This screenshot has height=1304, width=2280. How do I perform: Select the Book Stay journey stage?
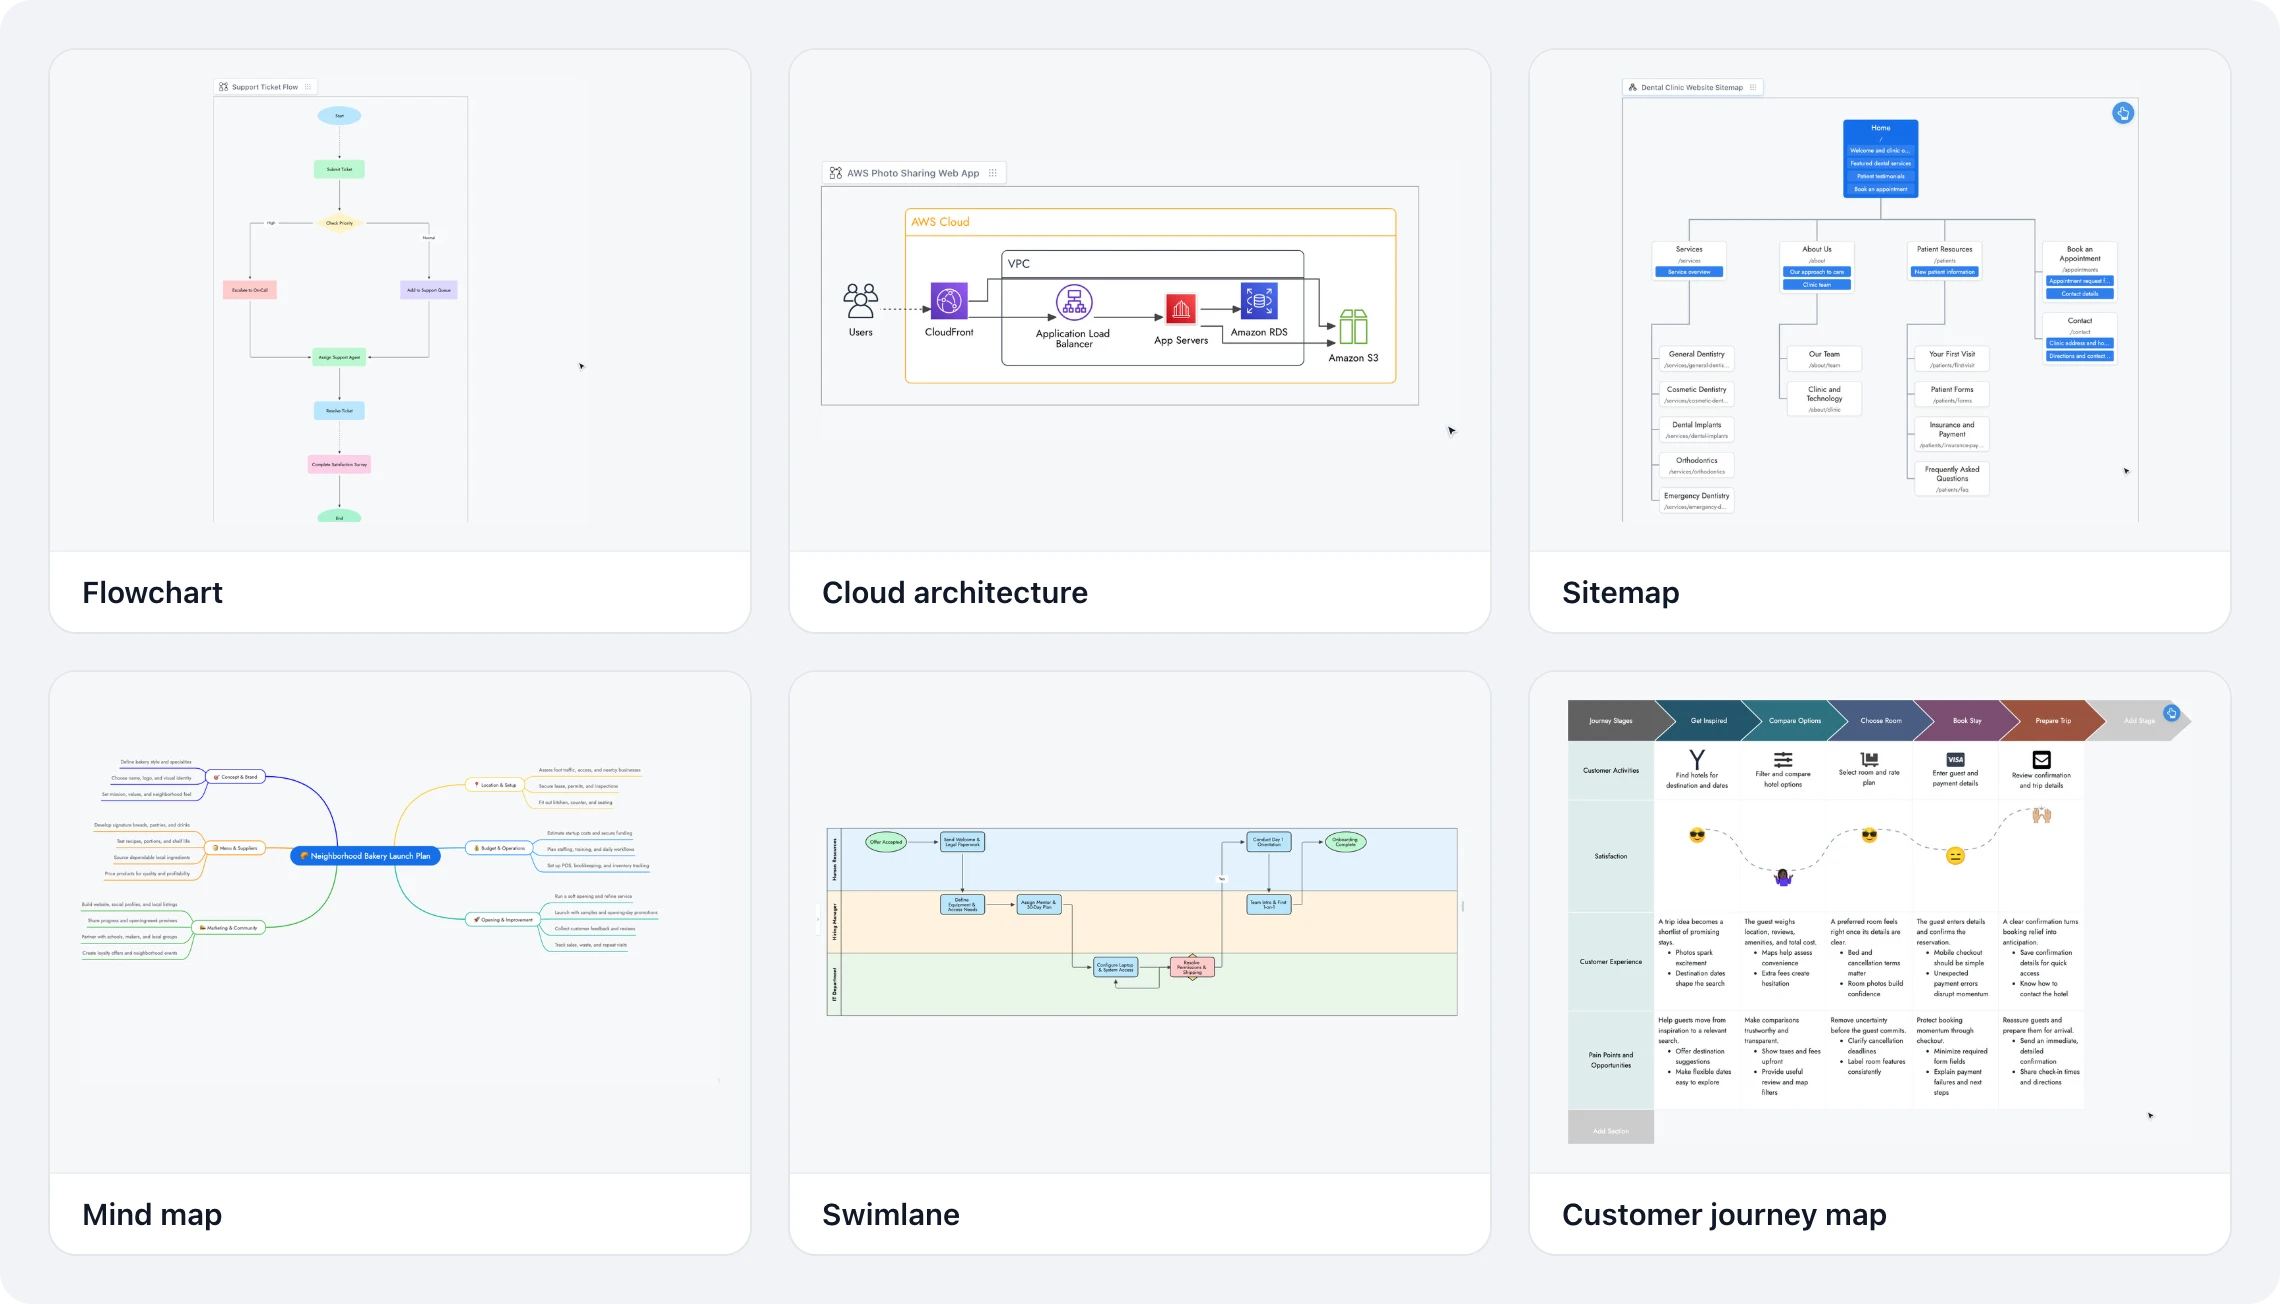click(x=1967, y=721)
